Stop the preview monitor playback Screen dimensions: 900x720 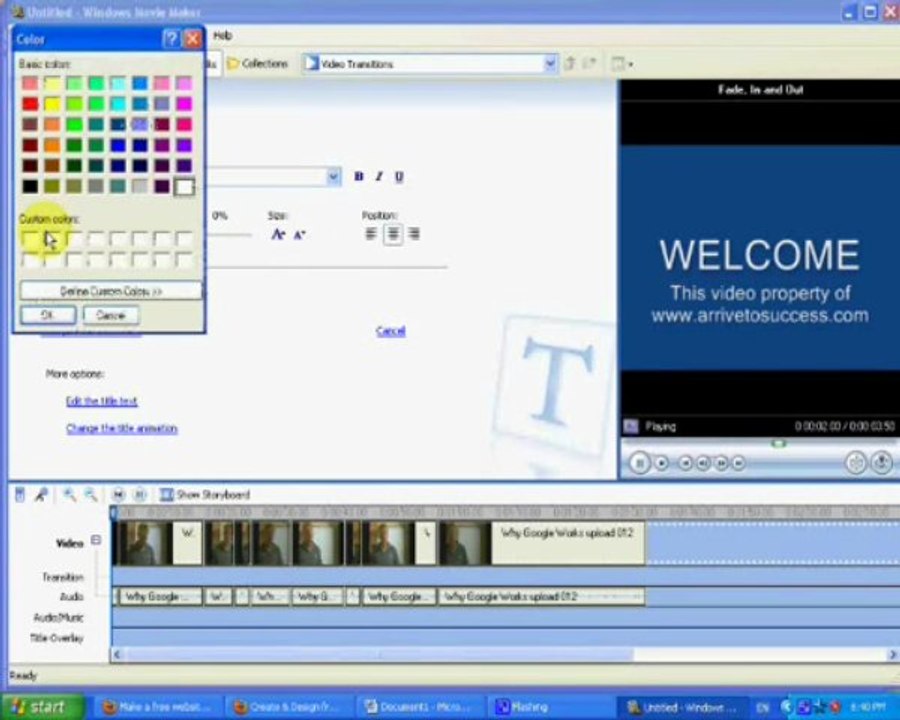[661, 463]
